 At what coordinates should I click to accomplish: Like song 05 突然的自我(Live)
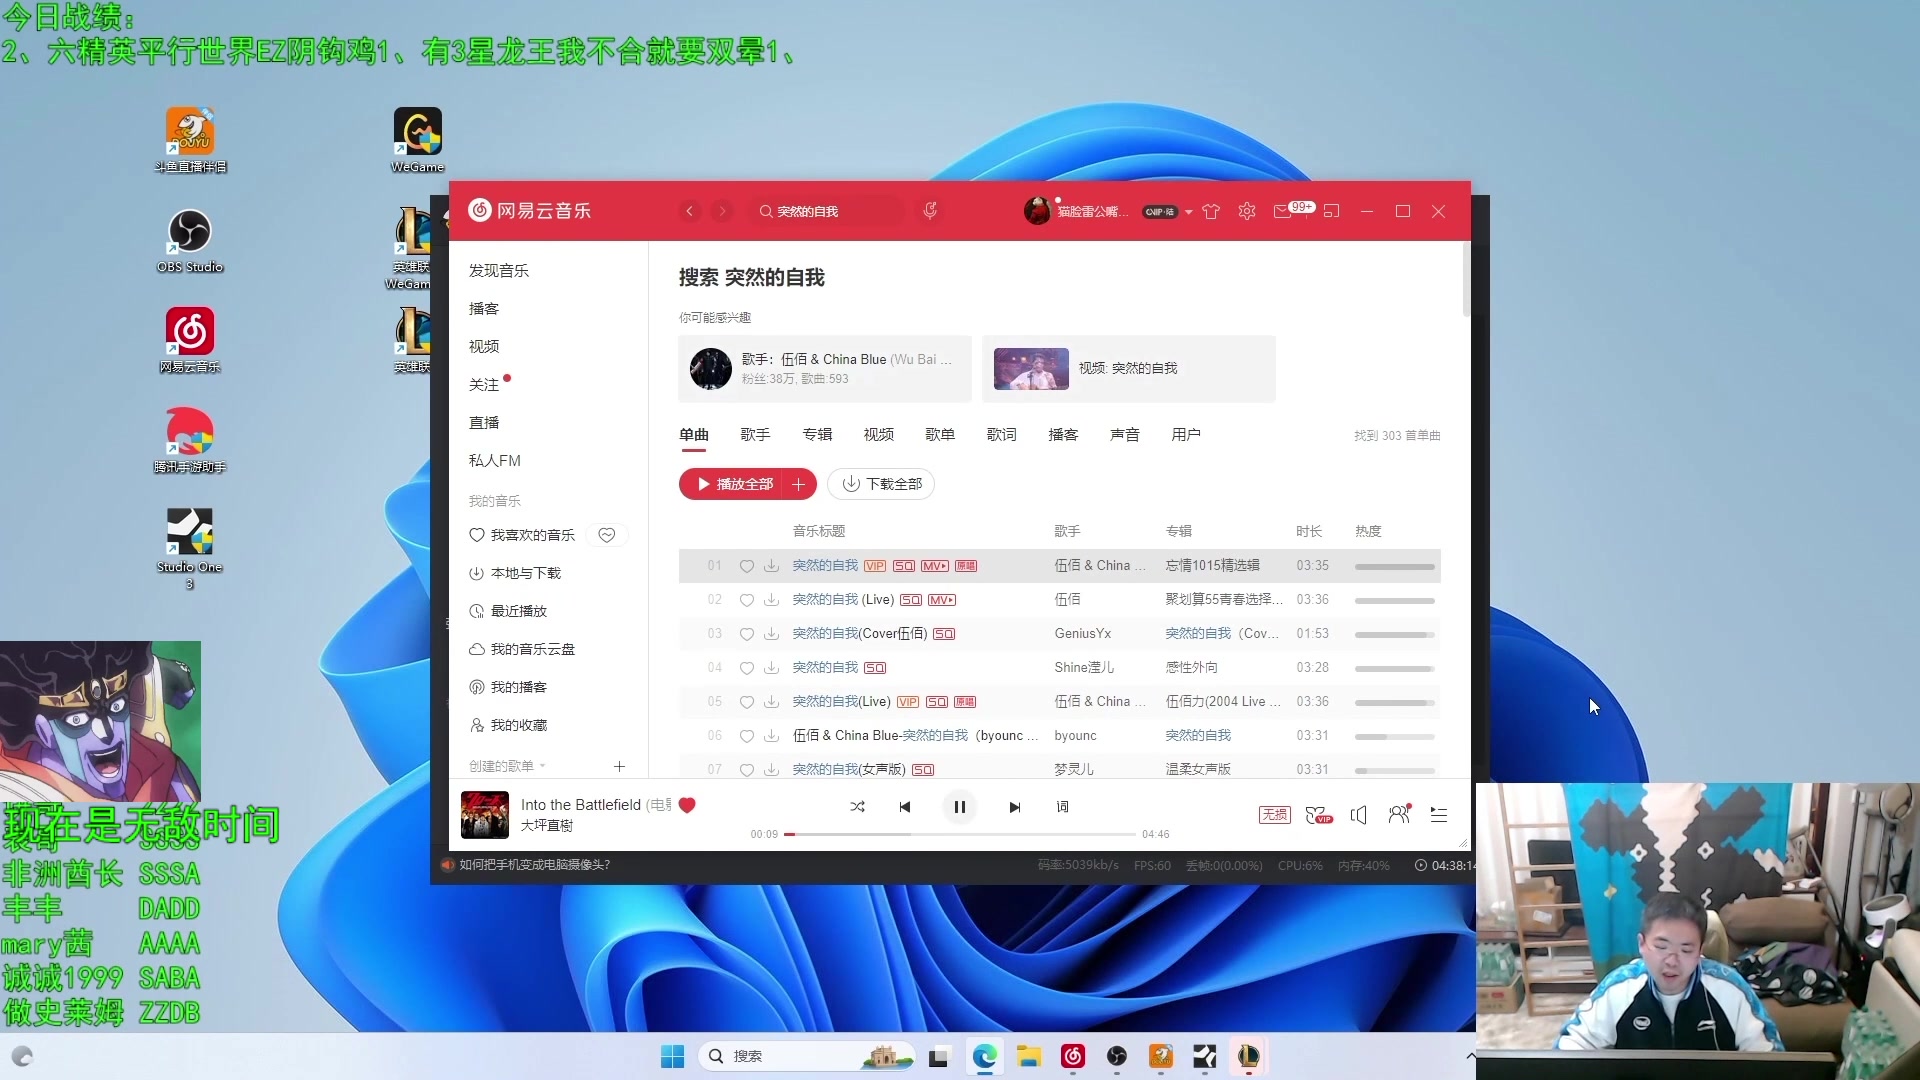[x=746, y=702]
